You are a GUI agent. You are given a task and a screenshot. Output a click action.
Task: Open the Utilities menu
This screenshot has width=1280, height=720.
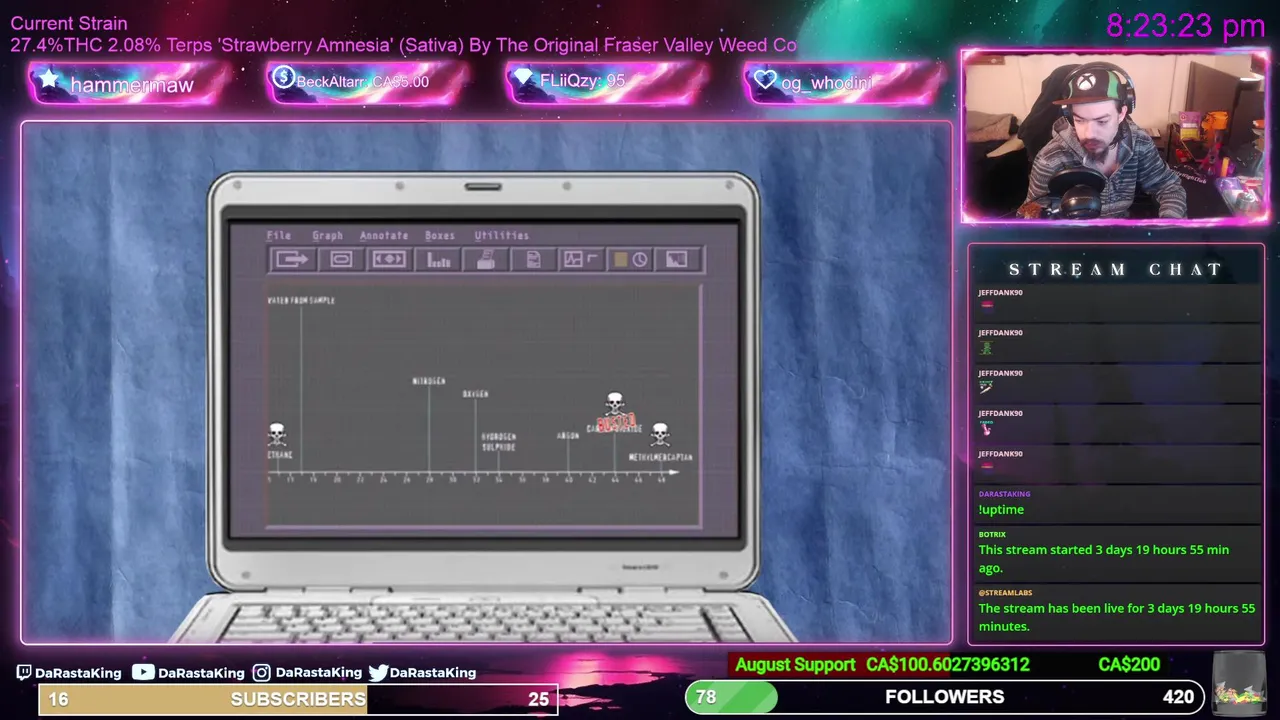[501, 236]
